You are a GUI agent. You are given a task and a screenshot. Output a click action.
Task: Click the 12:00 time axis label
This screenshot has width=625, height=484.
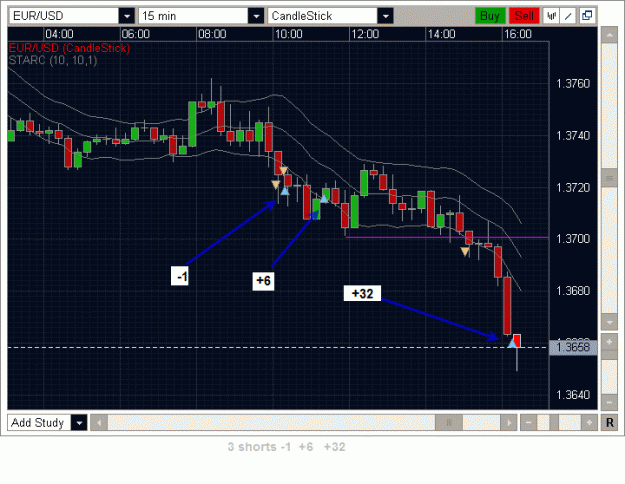(x=365, y=34)
